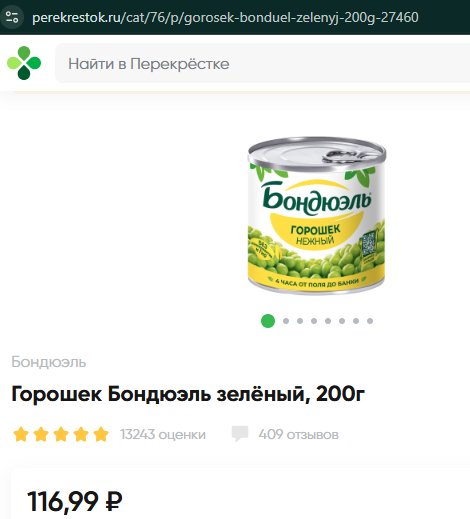This screenshot has height=519, width=470.
Task: Click the 116,99 ₽ price
Action: (x=75, y=501)
